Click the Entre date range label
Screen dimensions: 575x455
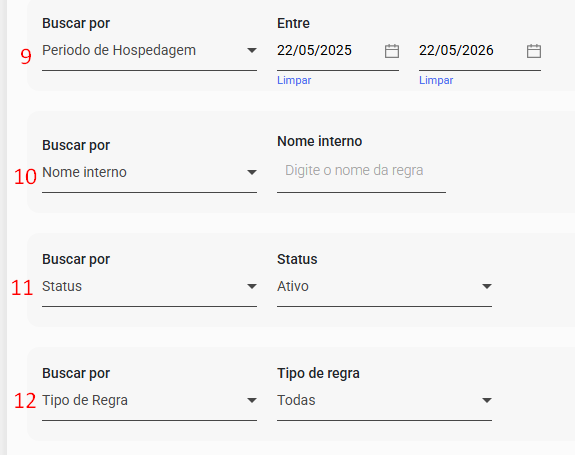(293, 23)
